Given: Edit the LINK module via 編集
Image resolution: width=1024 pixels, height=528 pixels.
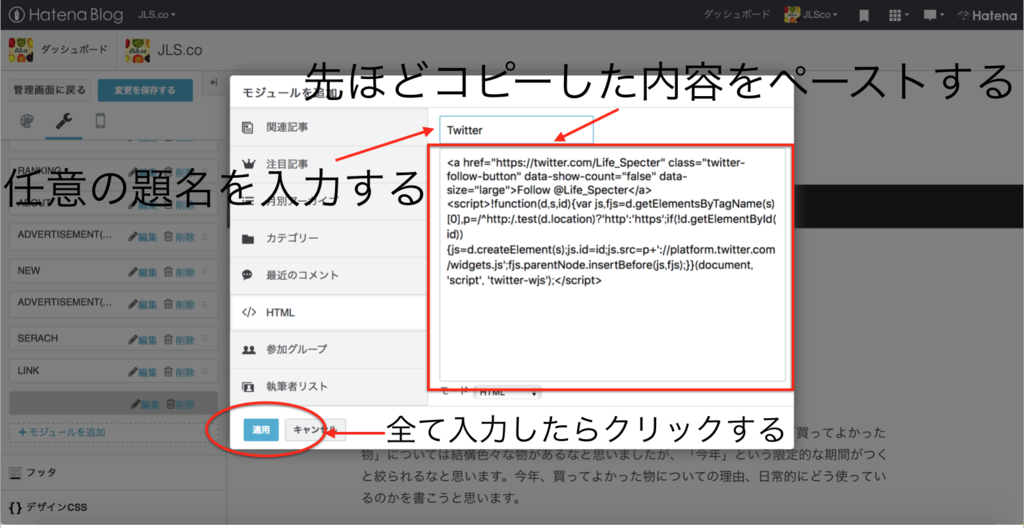Looking at the screenshot, I should (143, 372).
